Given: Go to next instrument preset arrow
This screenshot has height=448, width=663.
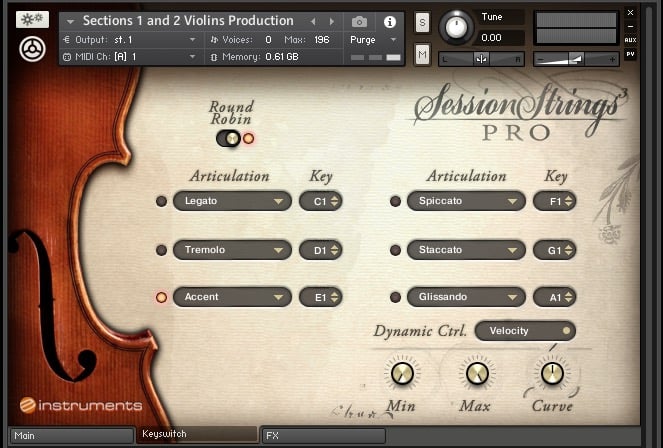Looking at the screenshot, I should pos(332,21).
